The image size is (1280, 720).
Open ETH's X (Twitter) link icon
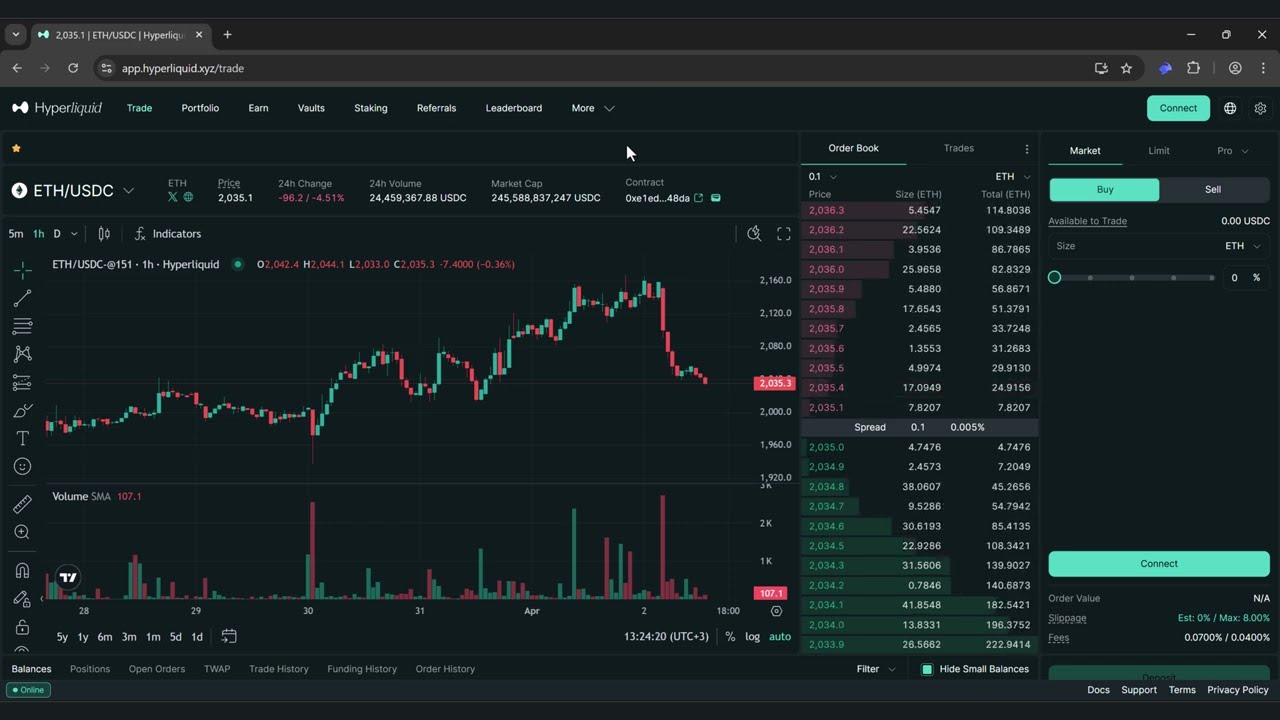tap(173, 197)
